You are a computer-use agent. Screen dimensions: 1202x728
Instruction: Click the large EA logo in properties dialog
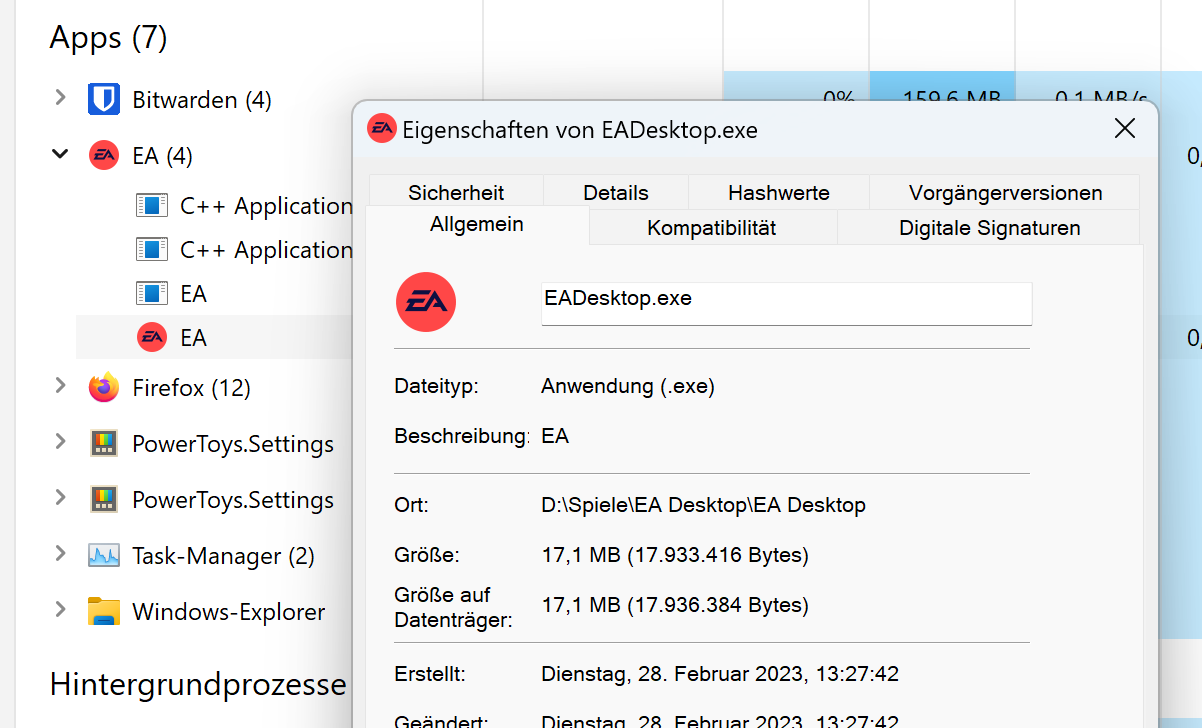coord(426,302)
